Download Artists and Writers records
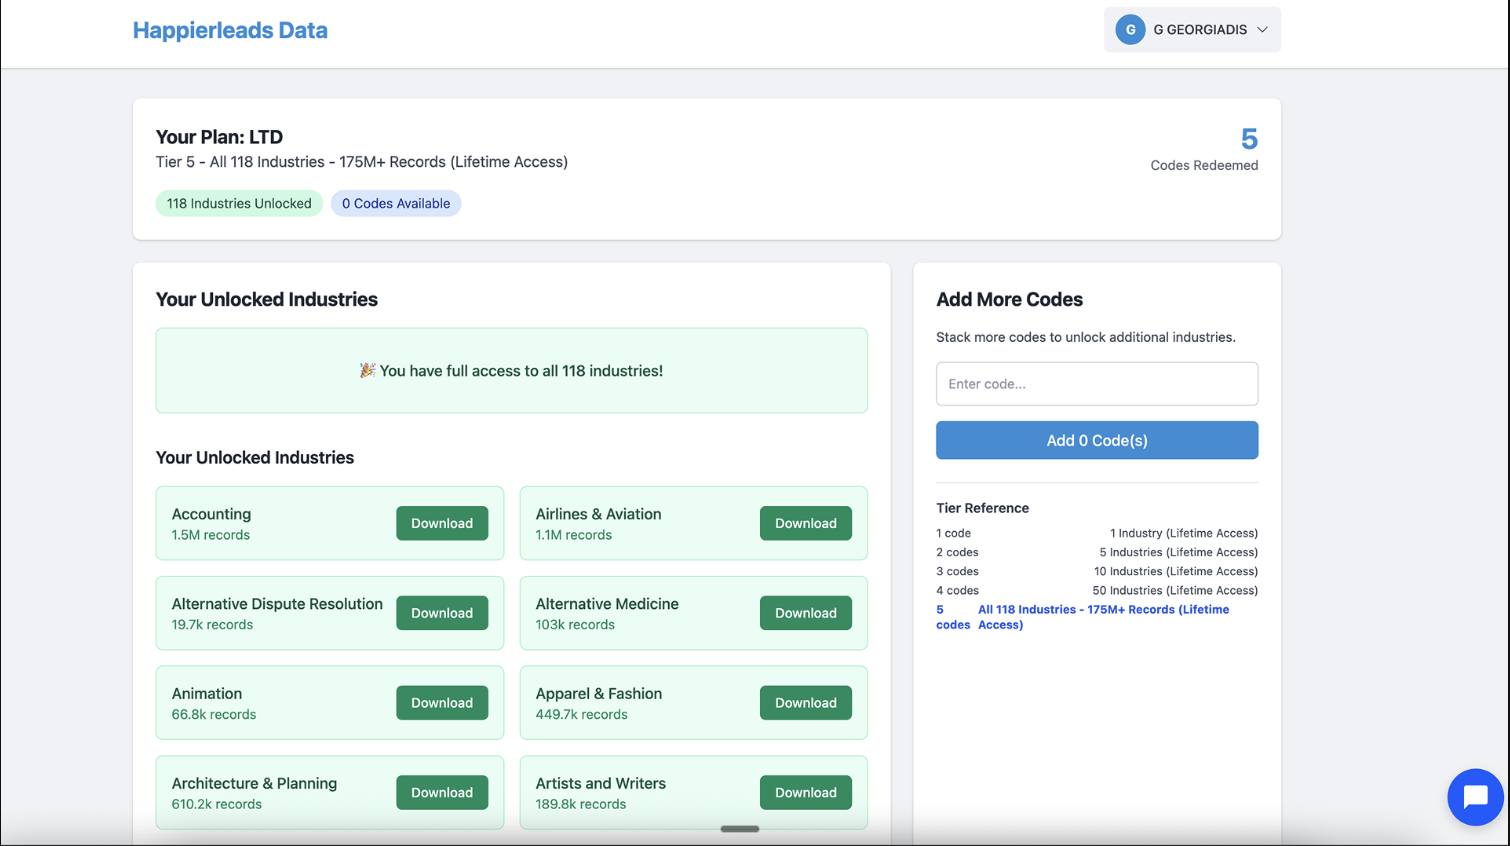1510x846 pixels. pyautogui.click(x=806, y=792)
